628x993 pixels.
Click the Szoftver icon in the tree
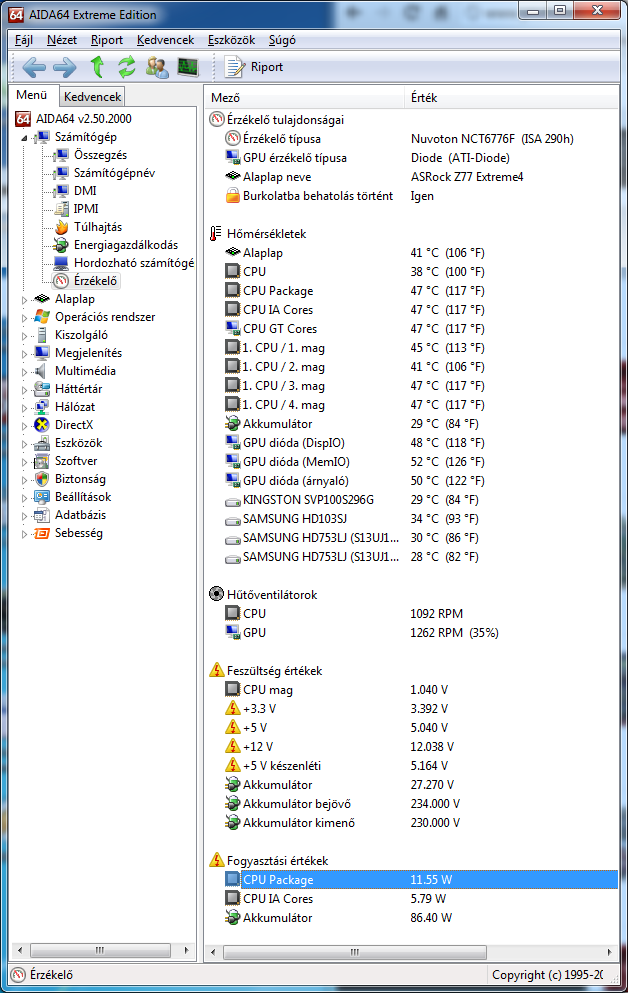42,461
